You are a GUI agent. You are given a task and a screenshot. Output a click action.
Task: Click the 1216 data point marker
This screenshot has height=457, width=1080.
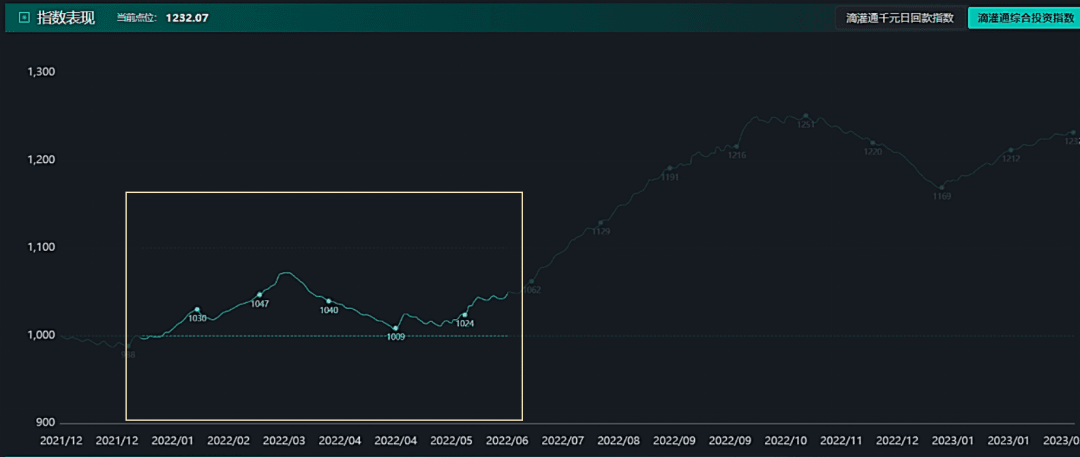(736, 146)
